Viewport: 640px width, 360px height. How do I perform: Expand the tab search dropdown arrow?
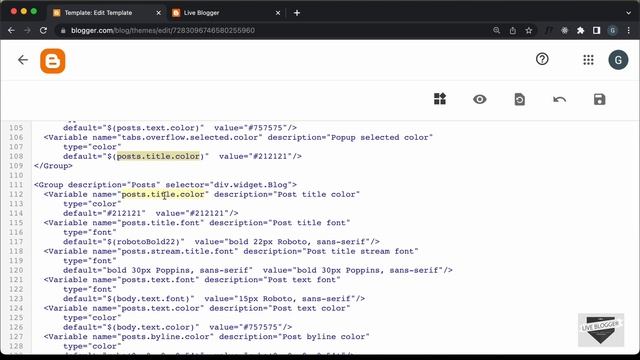(629, 13)
